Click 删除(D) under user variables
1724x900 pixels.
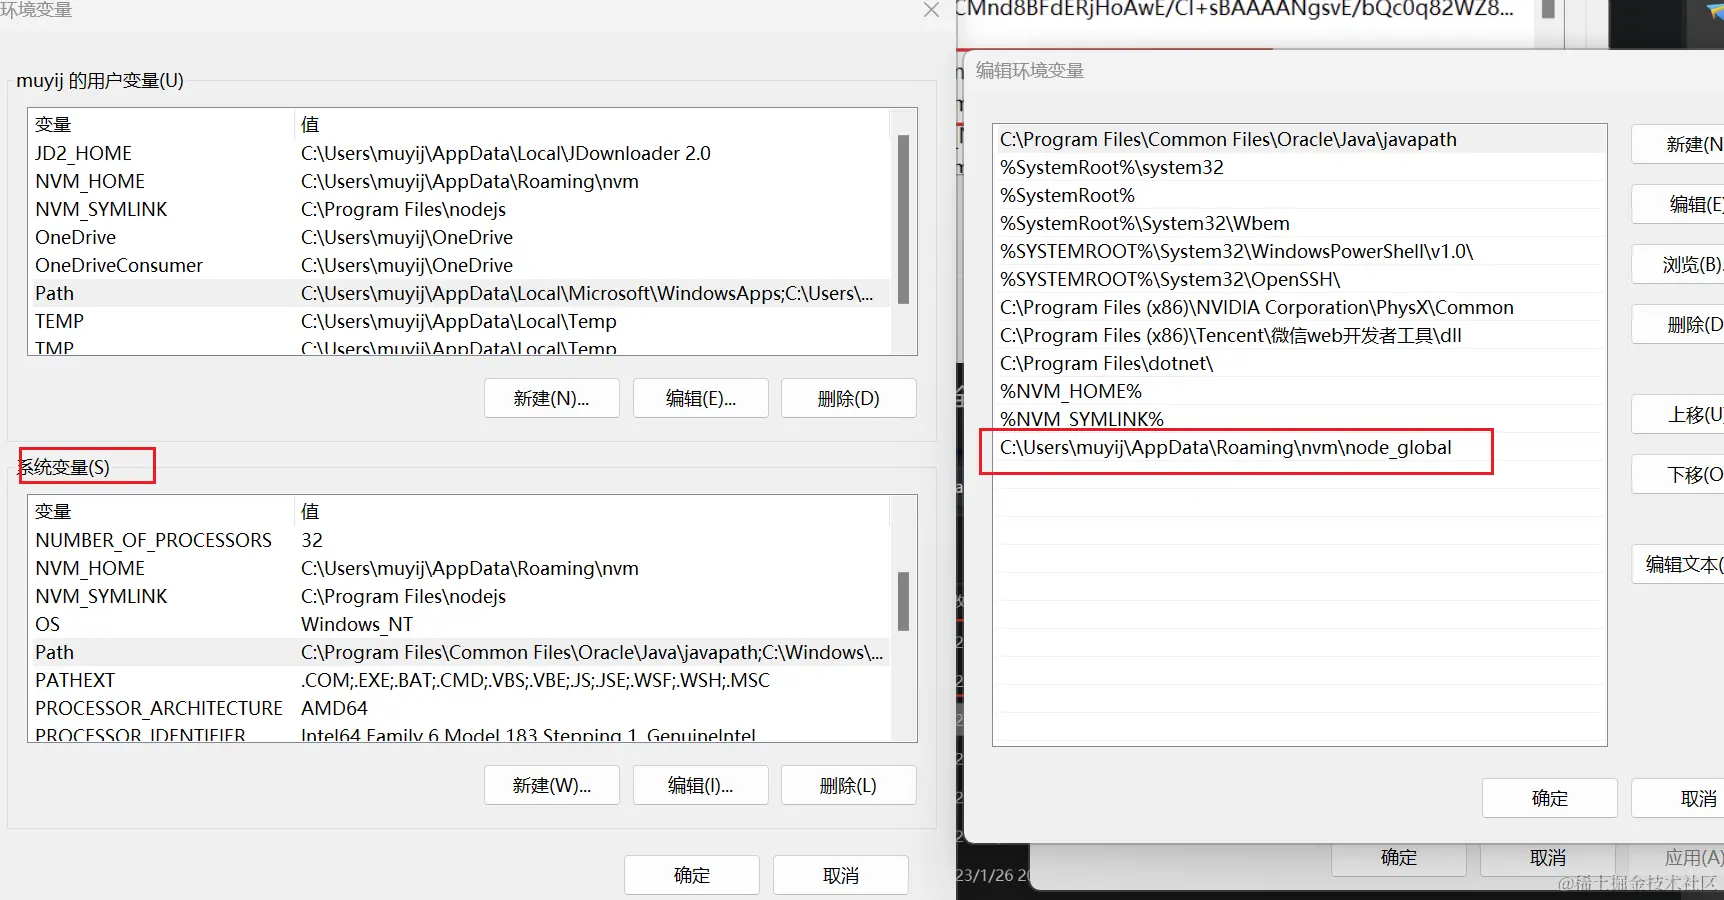tap(849, 398)
